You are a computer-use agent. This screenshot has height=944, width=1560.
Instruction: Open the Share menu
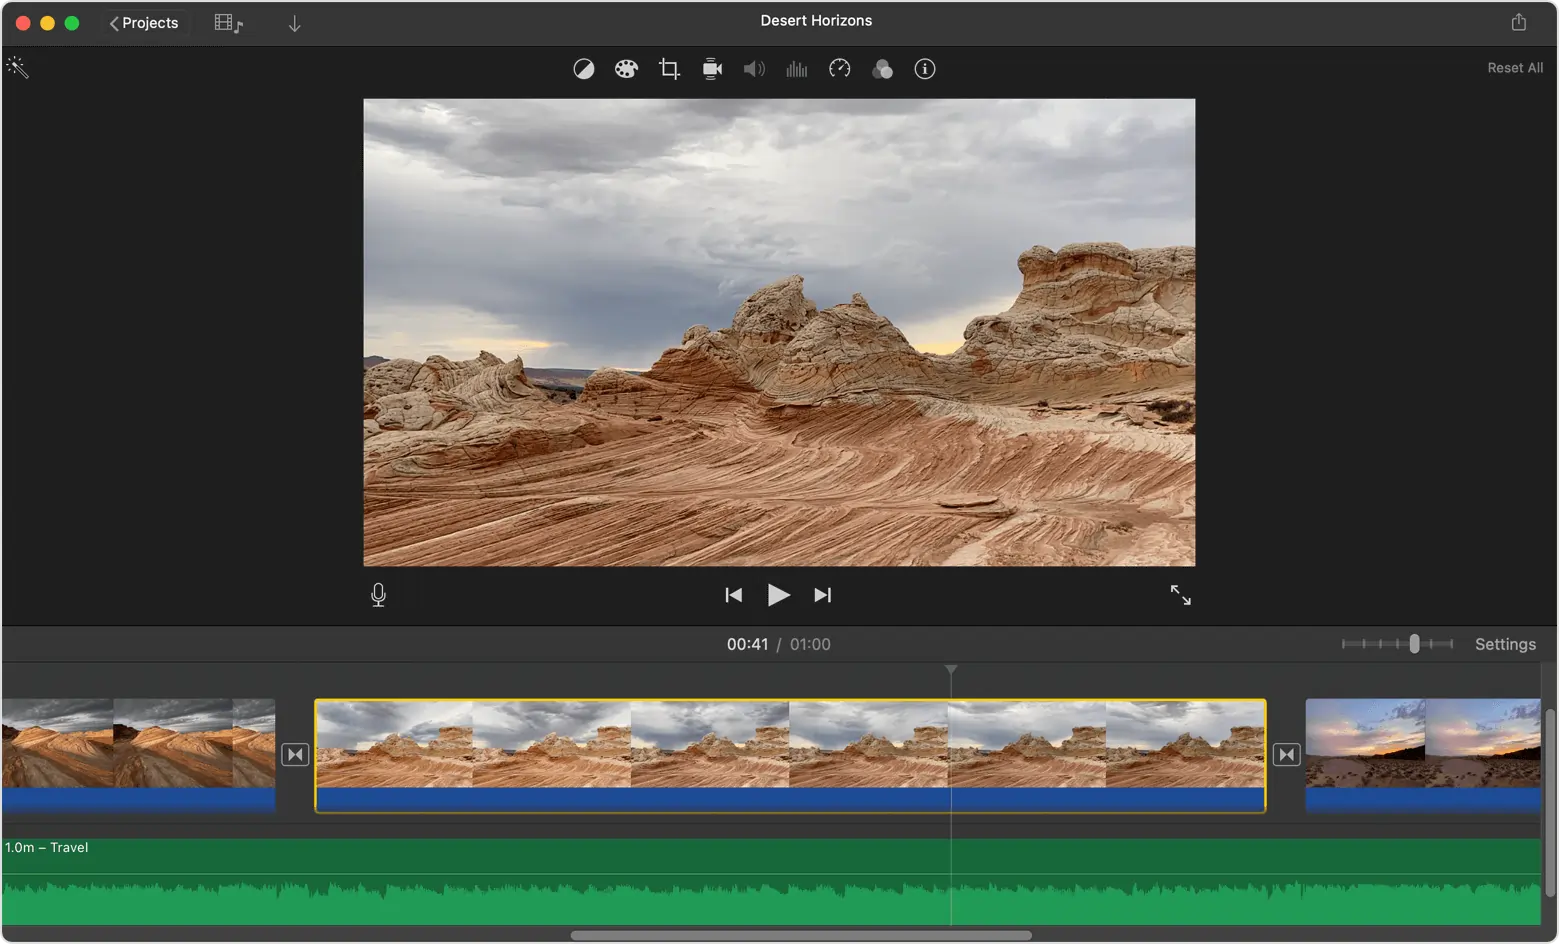coord(1519,20)
